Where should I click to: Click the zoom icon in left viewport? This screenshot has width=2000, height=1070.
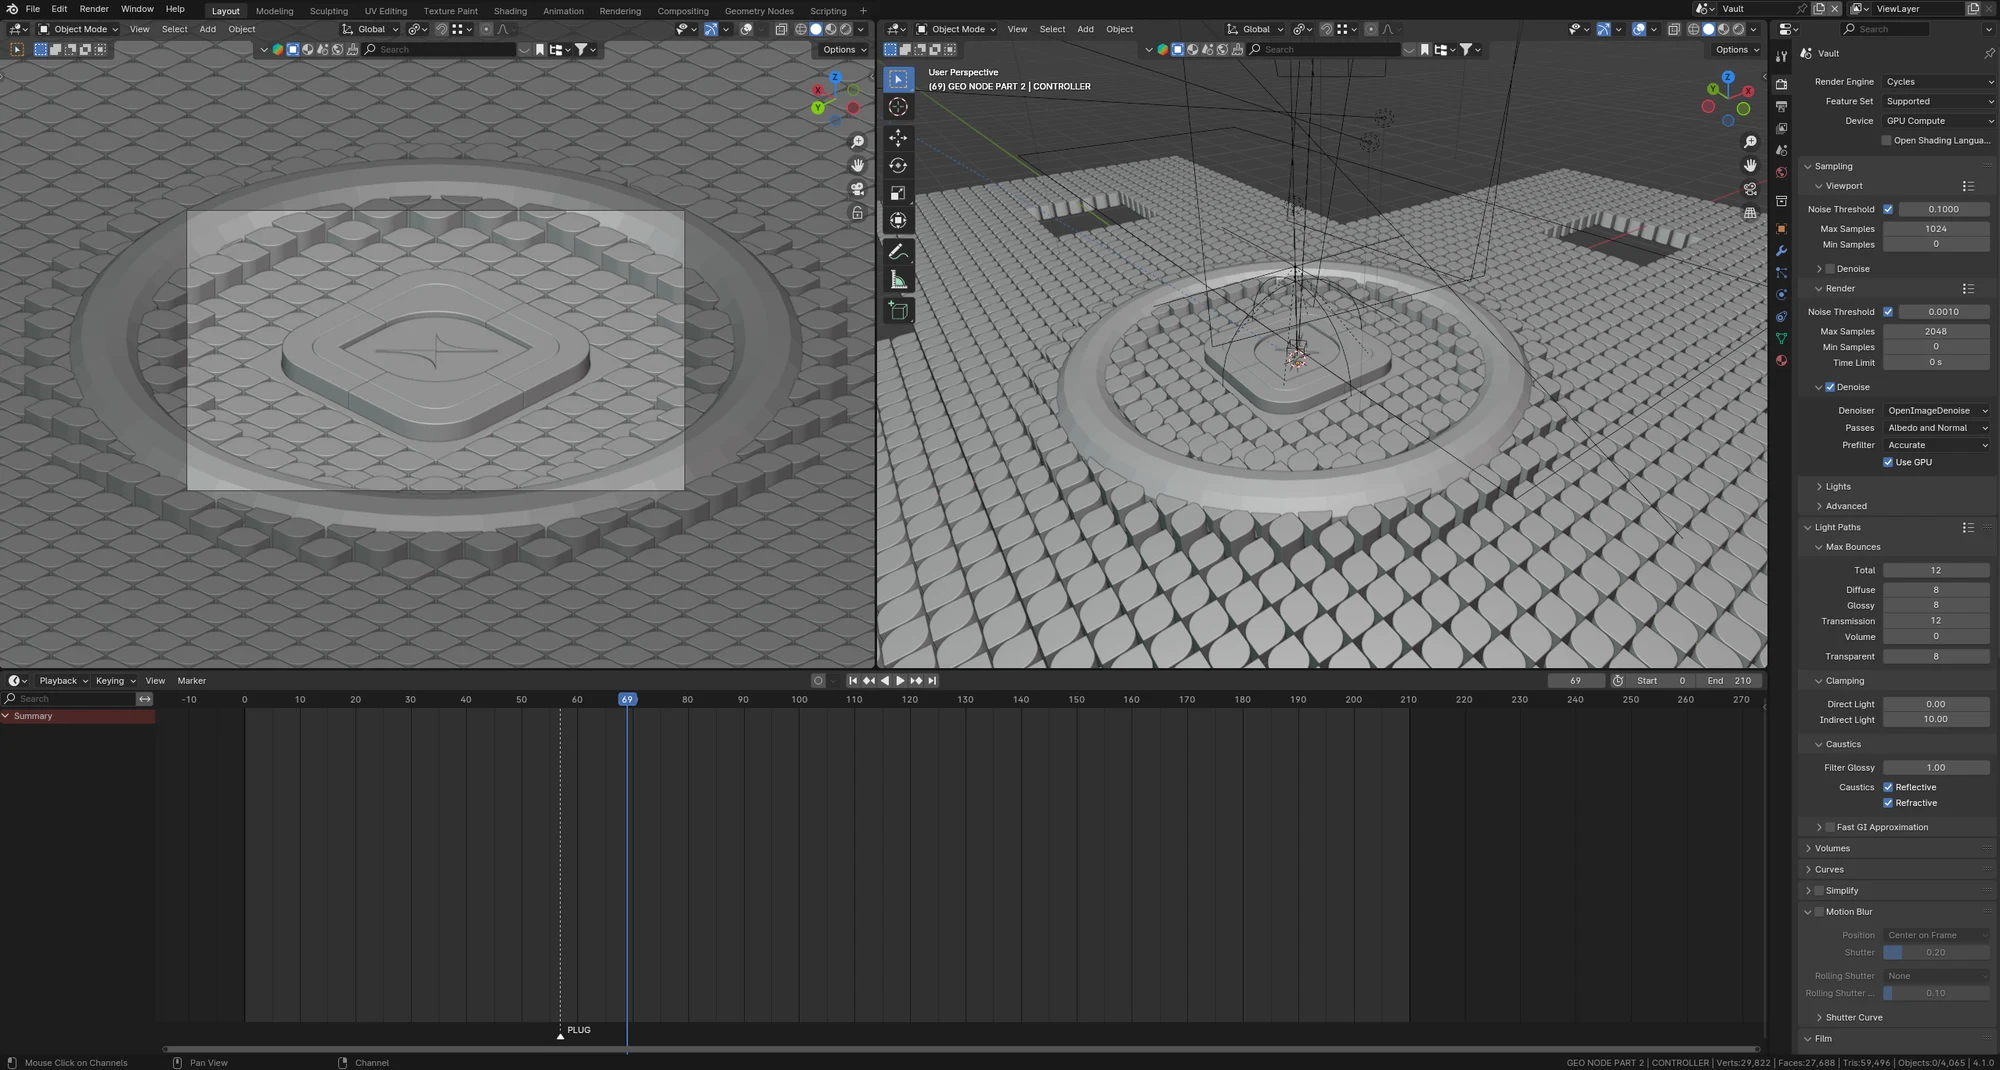[x=857, y=142]
